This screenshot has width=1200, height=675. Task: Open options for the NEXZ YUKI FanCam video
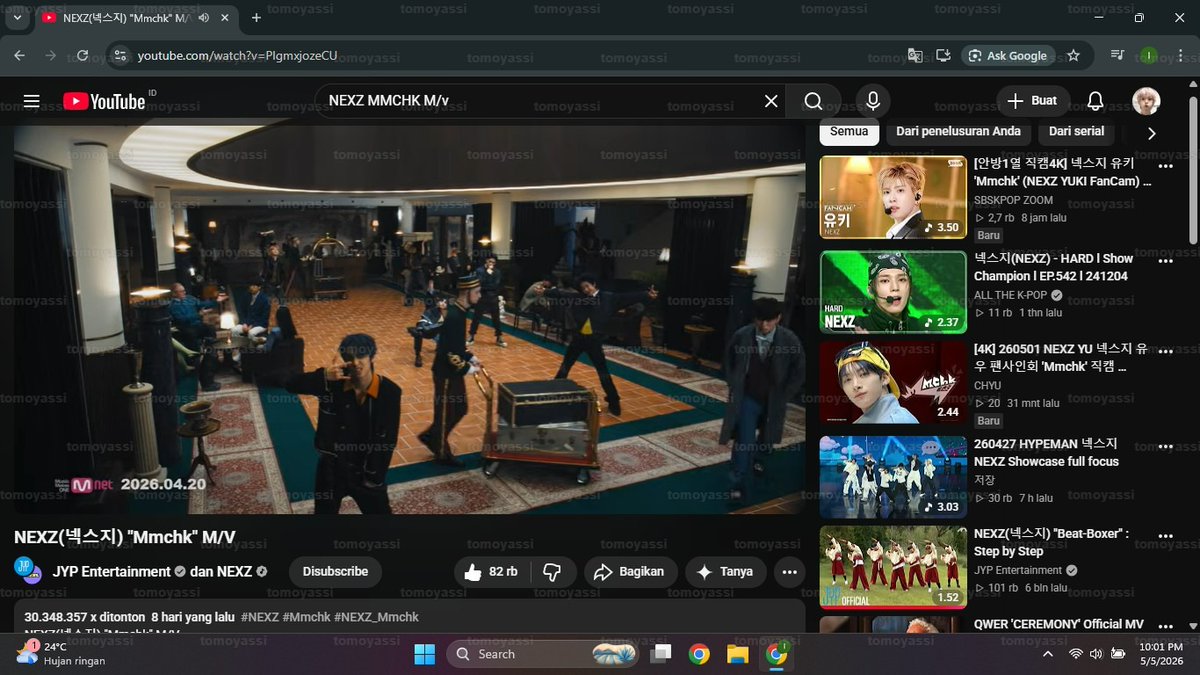coord(1166,164)
